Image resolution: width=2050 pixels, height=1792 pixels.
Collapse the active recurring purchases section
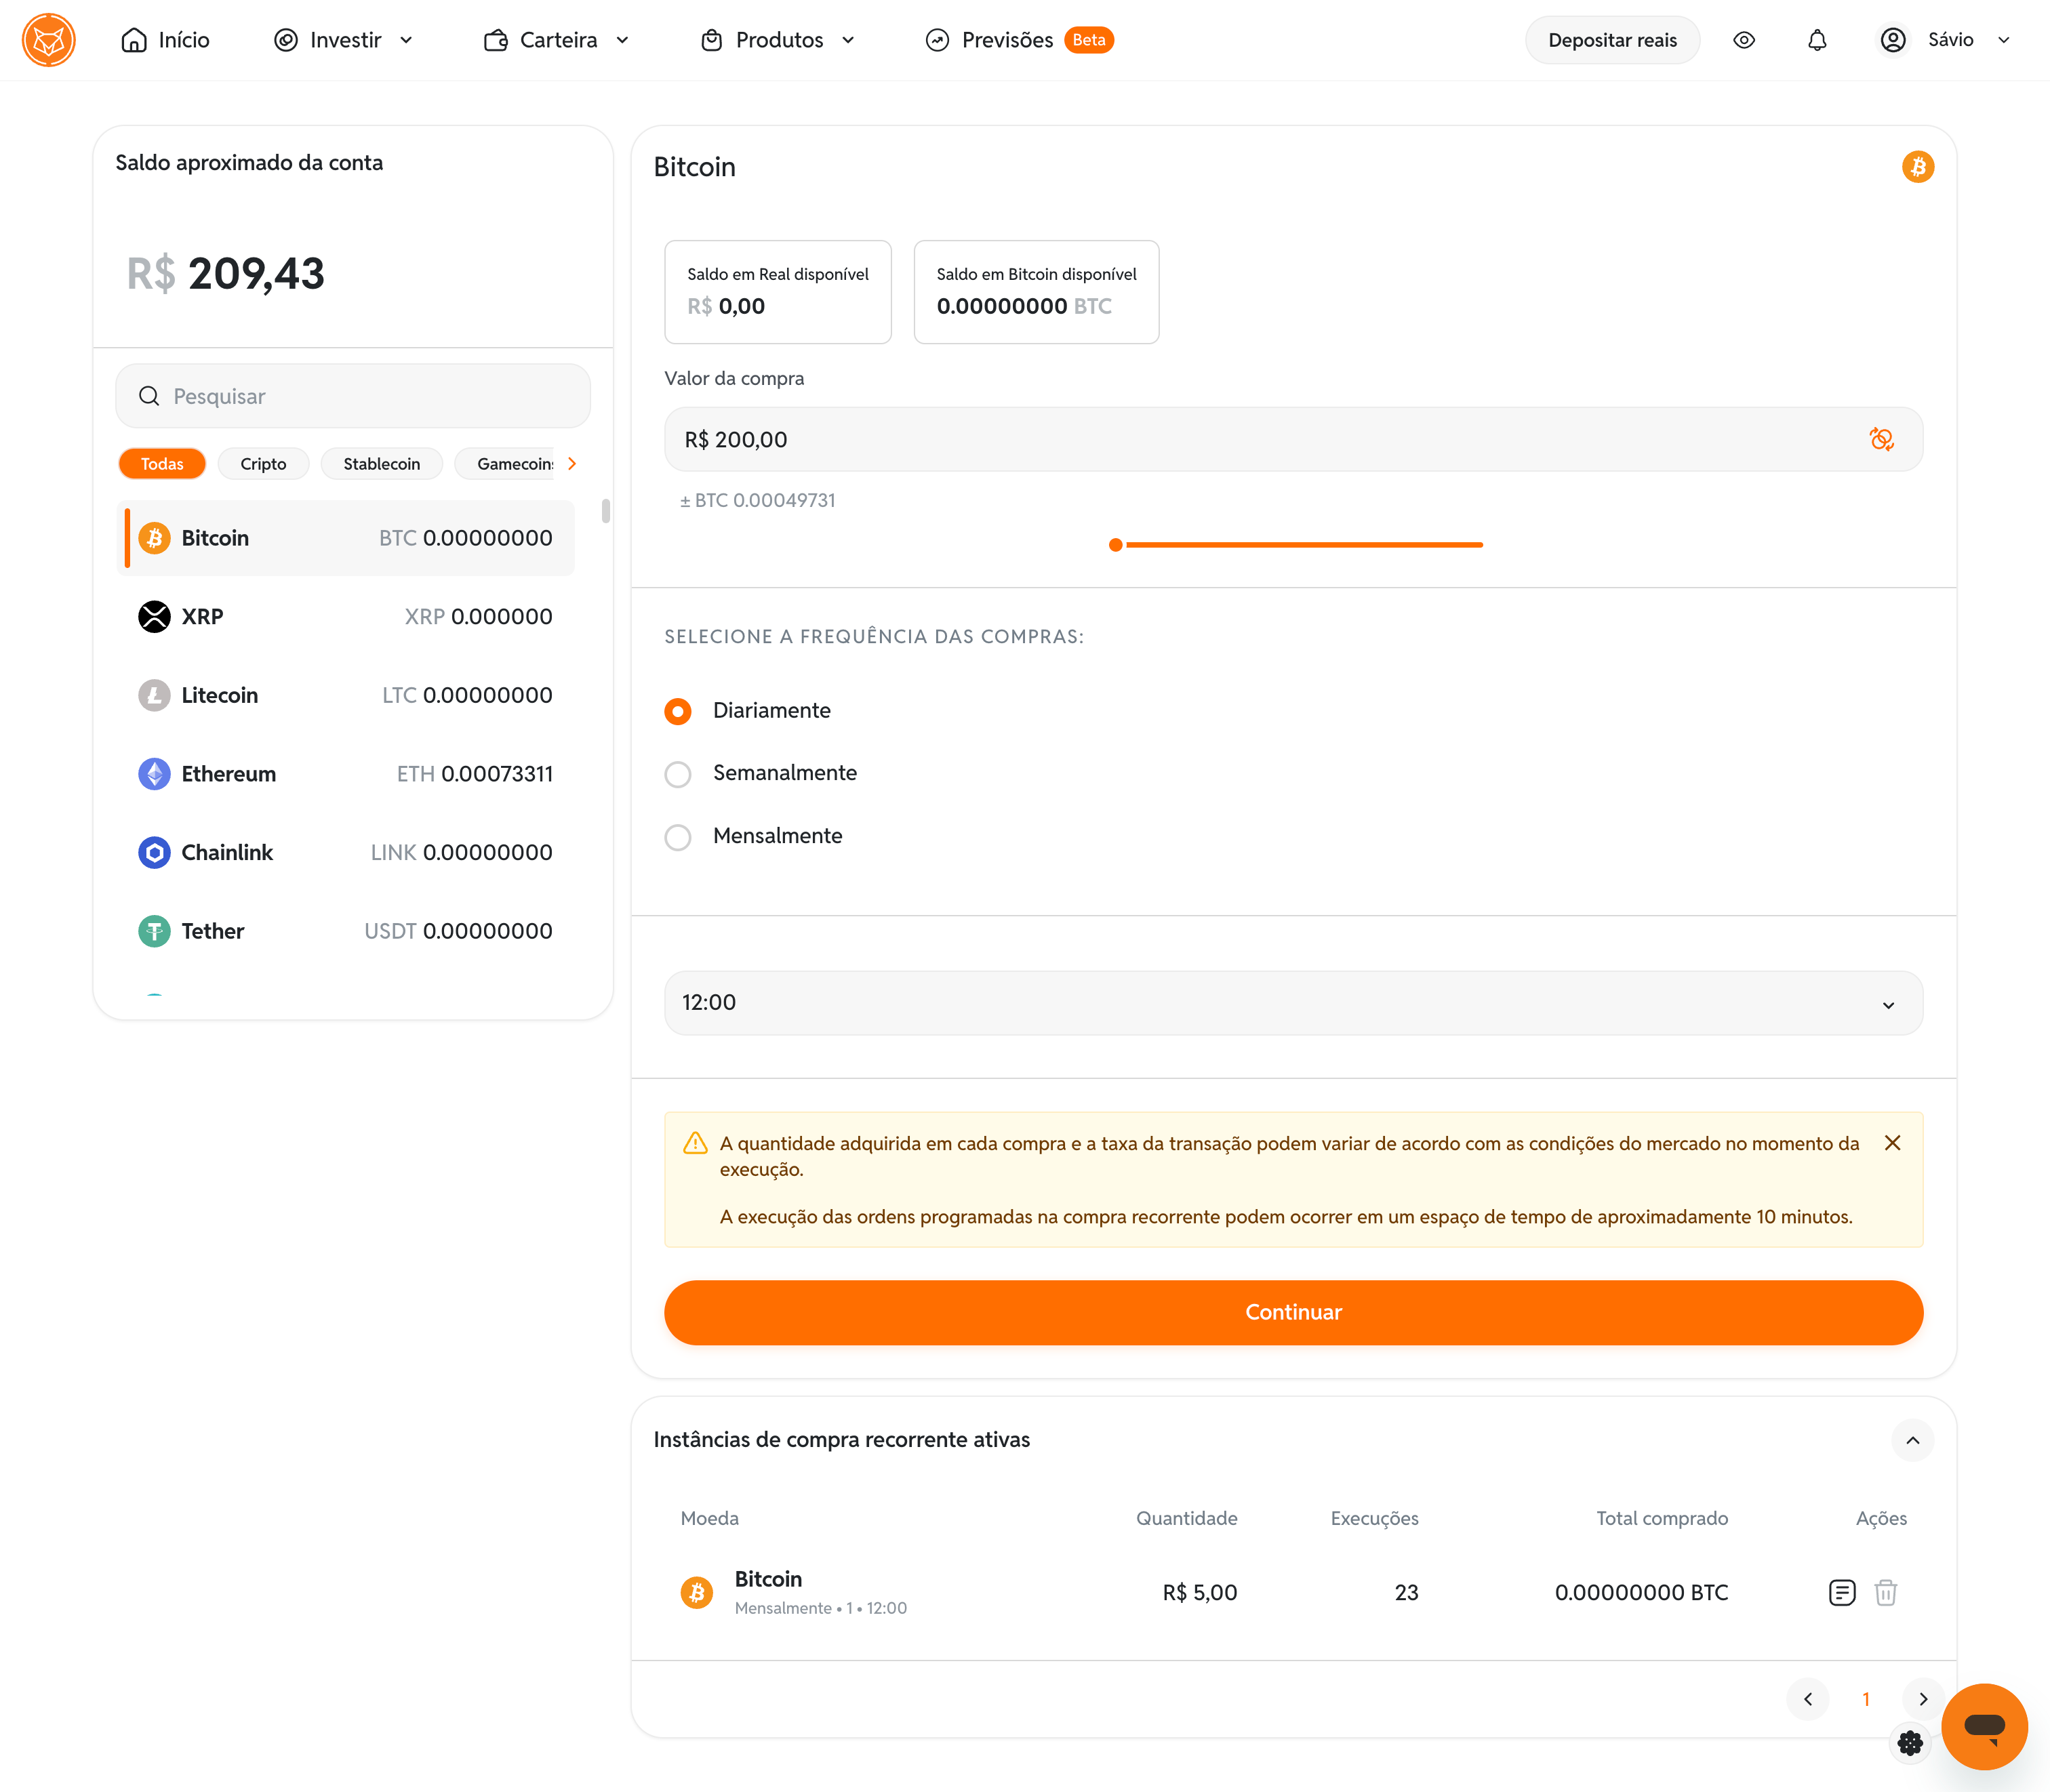[x=1912, y=1440]
